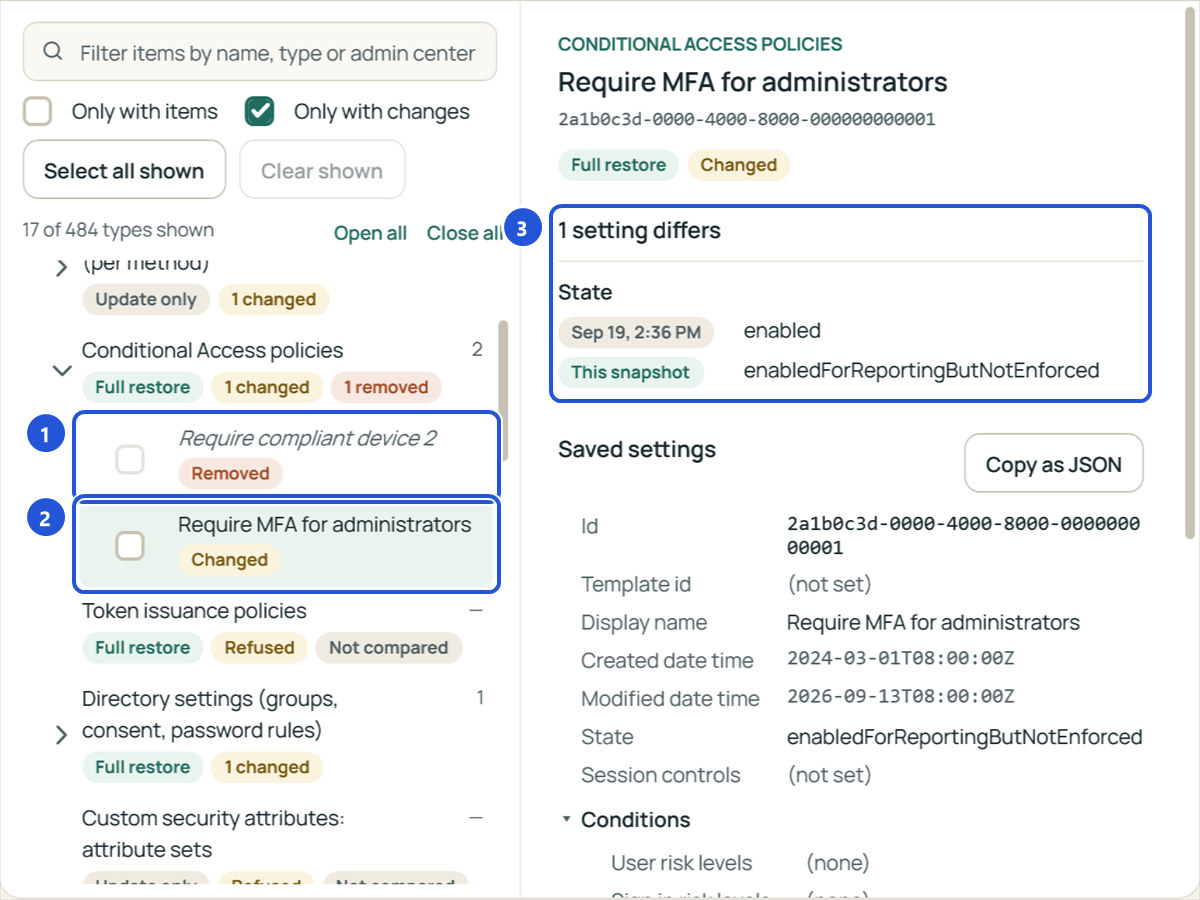Image resolution: width=1200 pixels, height=900 pixels.
Task: Click the Sep 19, 2:36 PM label
Action: (x=635, y=332)
